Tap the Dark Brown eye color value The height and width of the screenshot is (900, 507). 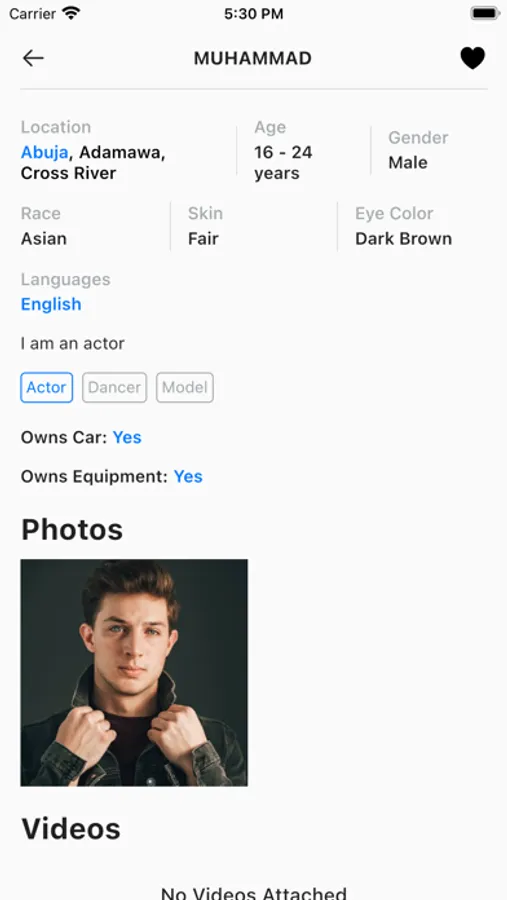pos(404,239)
